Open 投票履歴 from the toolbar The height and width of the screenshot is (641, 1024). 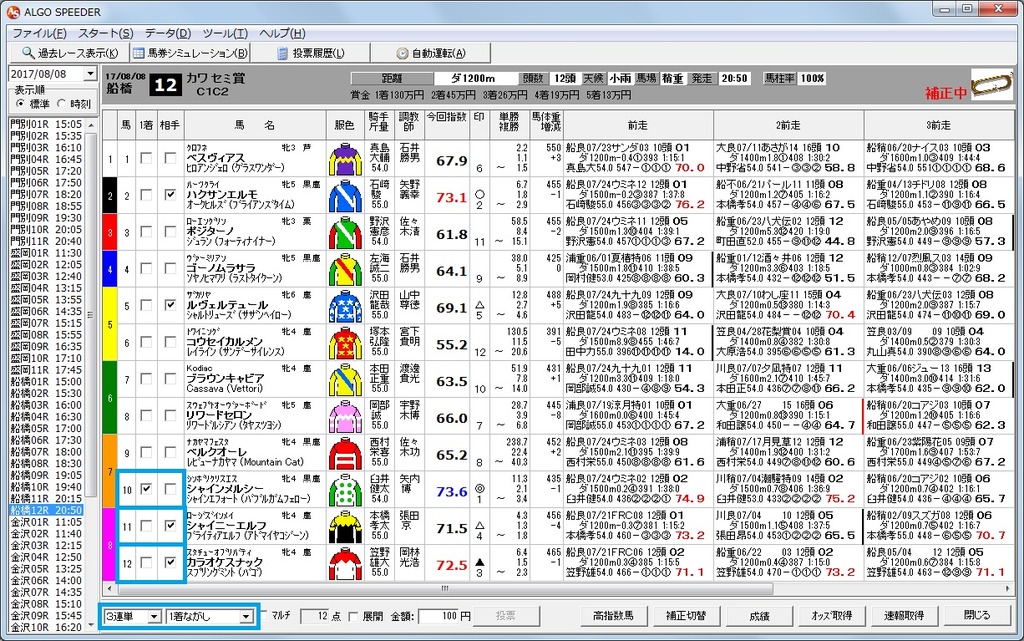click(x=311, y=53)
